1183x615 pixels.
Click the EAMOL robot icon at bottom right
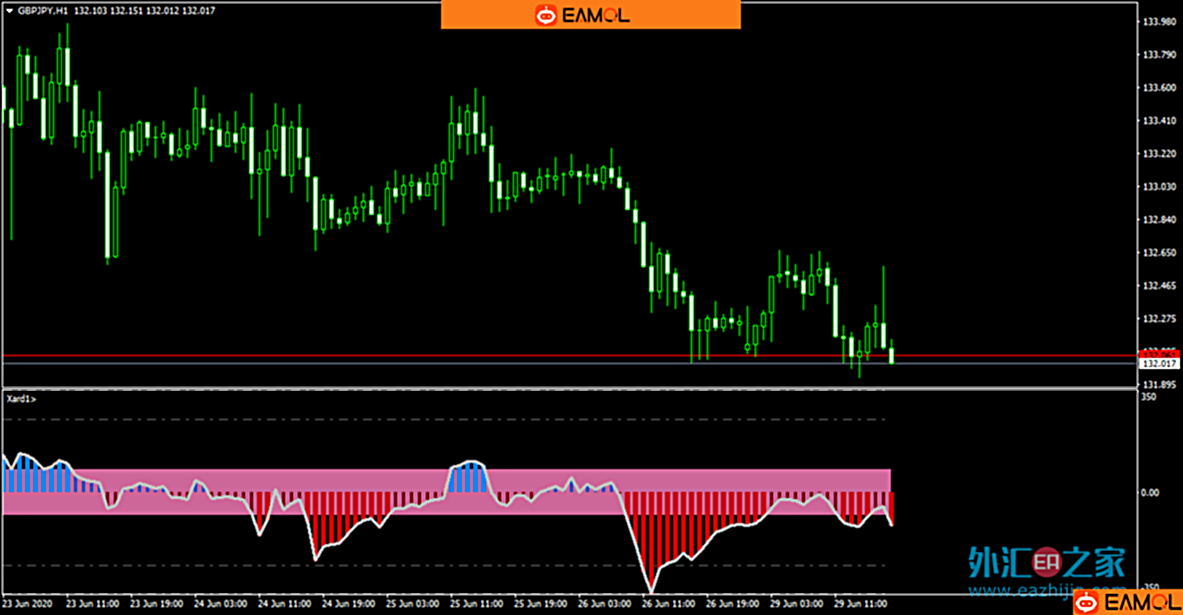[x=1085, y=602]
